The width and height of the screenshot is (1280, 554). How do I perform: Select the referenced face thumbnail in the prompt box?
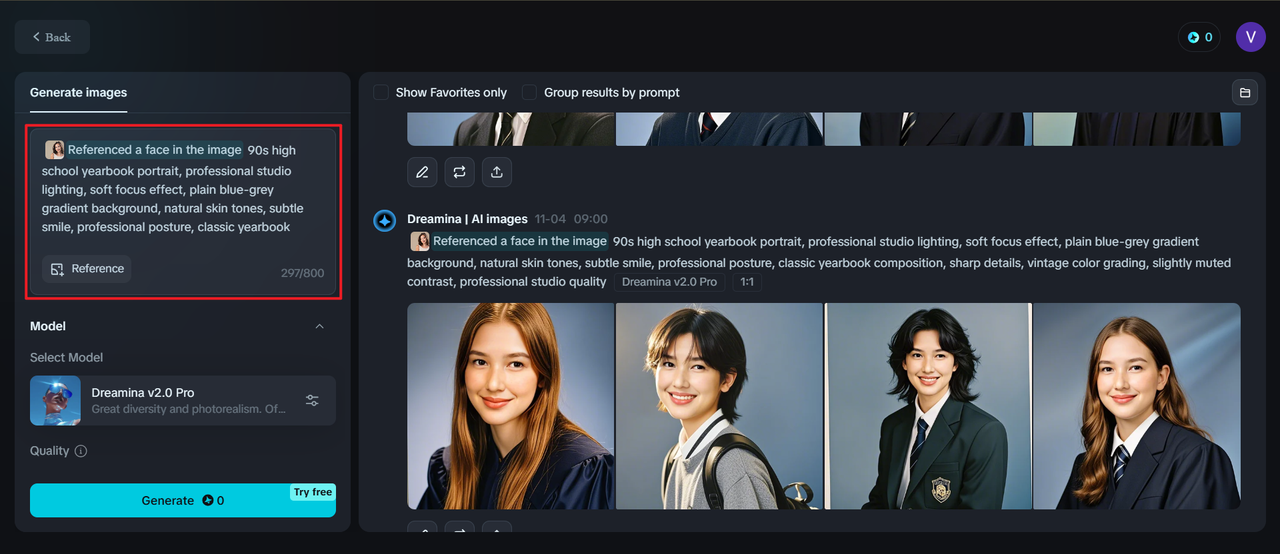pos(54,150)
